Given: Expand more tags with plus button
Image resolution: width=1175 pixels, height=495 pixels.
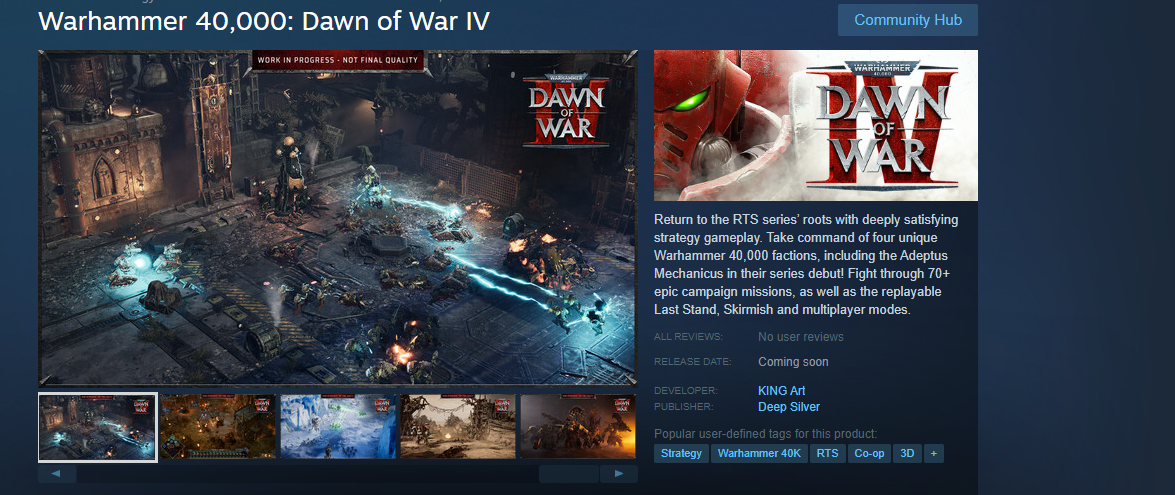Looking at the screenshot, I should (x=934, y=453).
